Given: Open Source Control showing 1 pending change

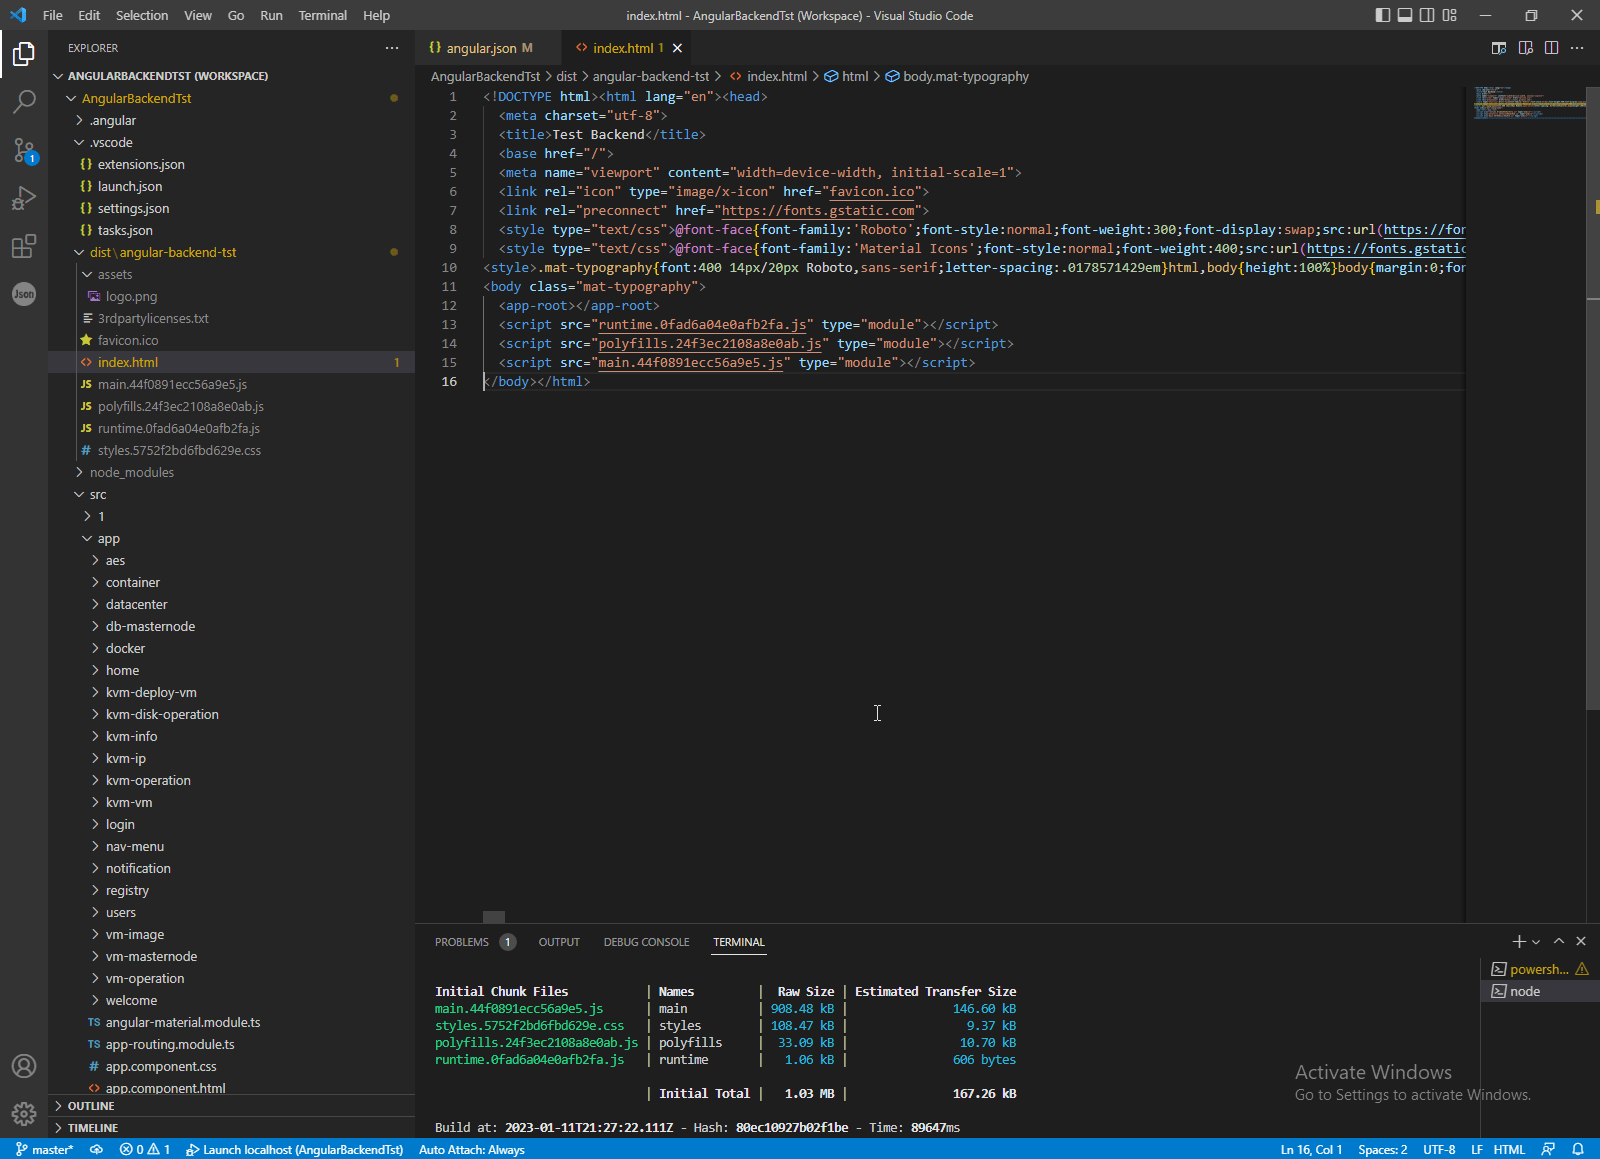Looking at the screenshot, I should click(24, 150).
